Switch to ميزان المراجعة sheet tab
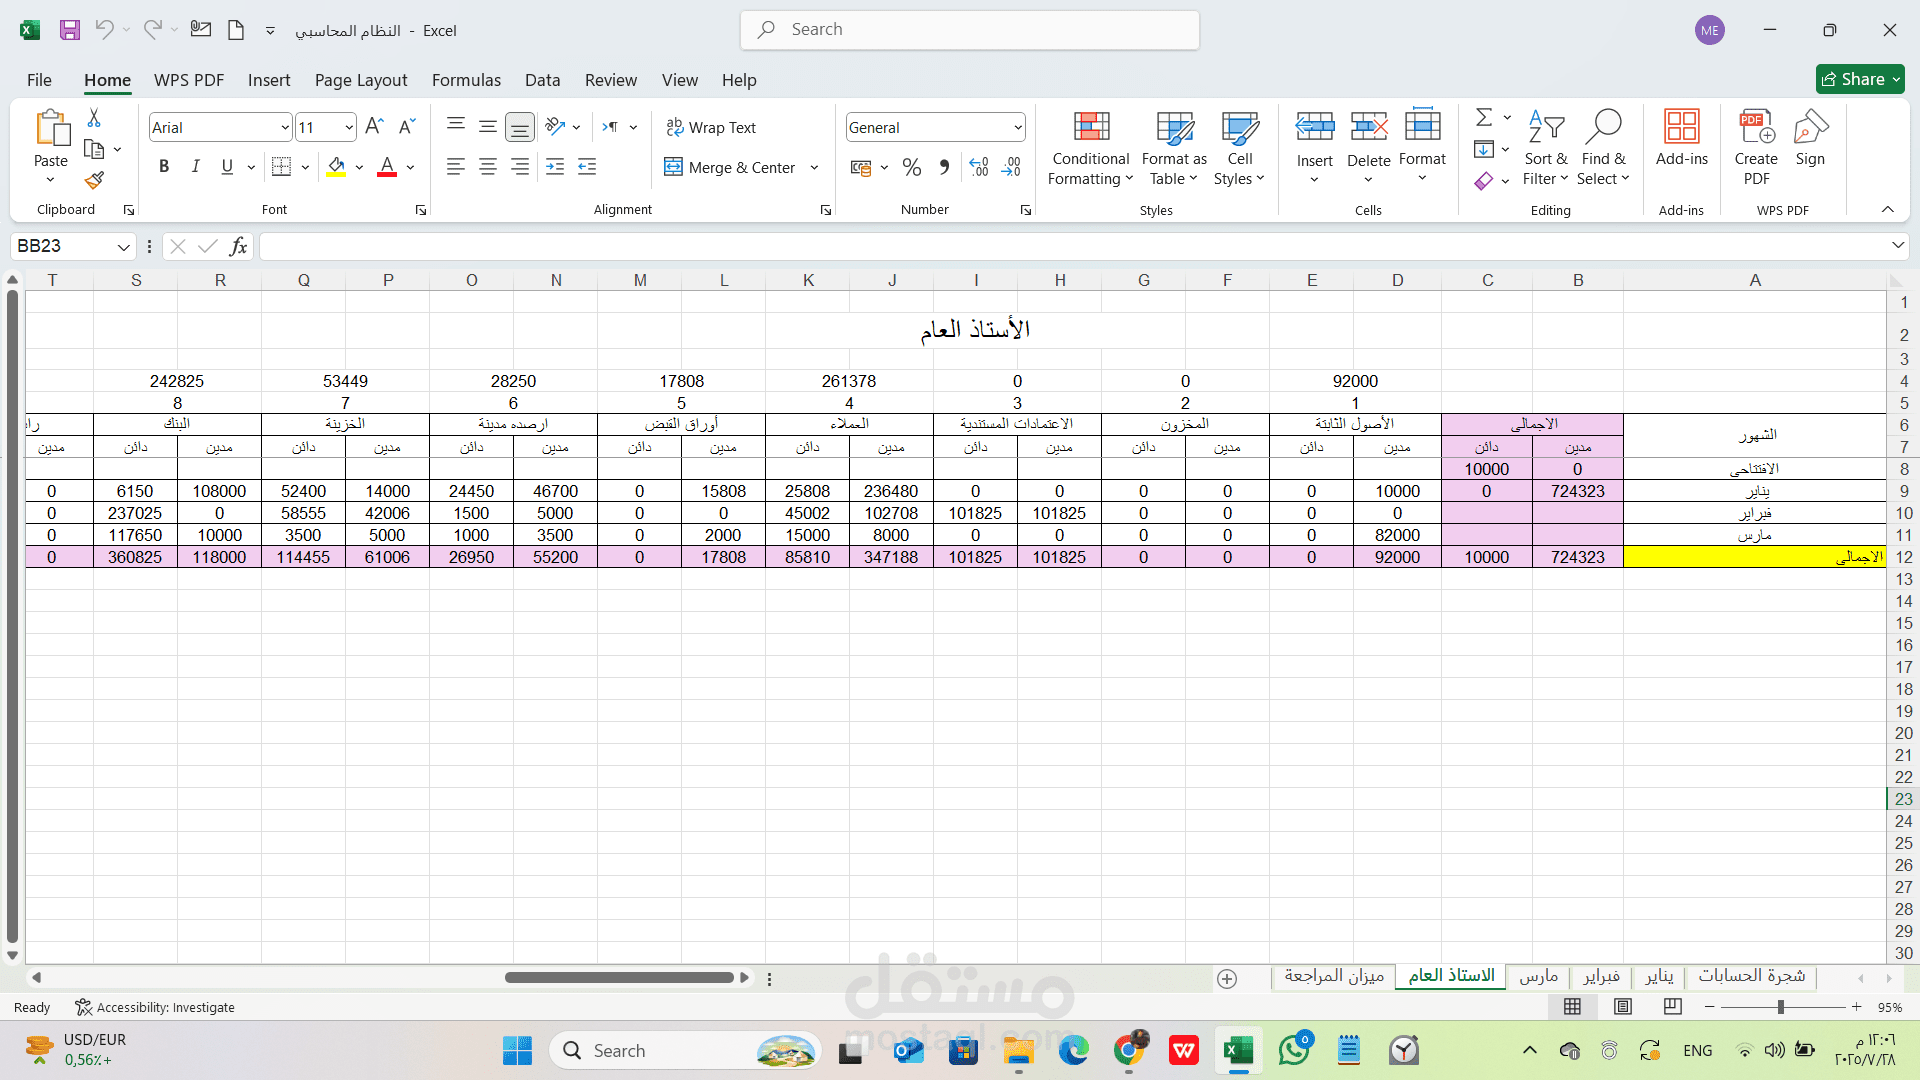Image resolution: width=1920 pixels, height=1080 pixels. pos(1334,976)
